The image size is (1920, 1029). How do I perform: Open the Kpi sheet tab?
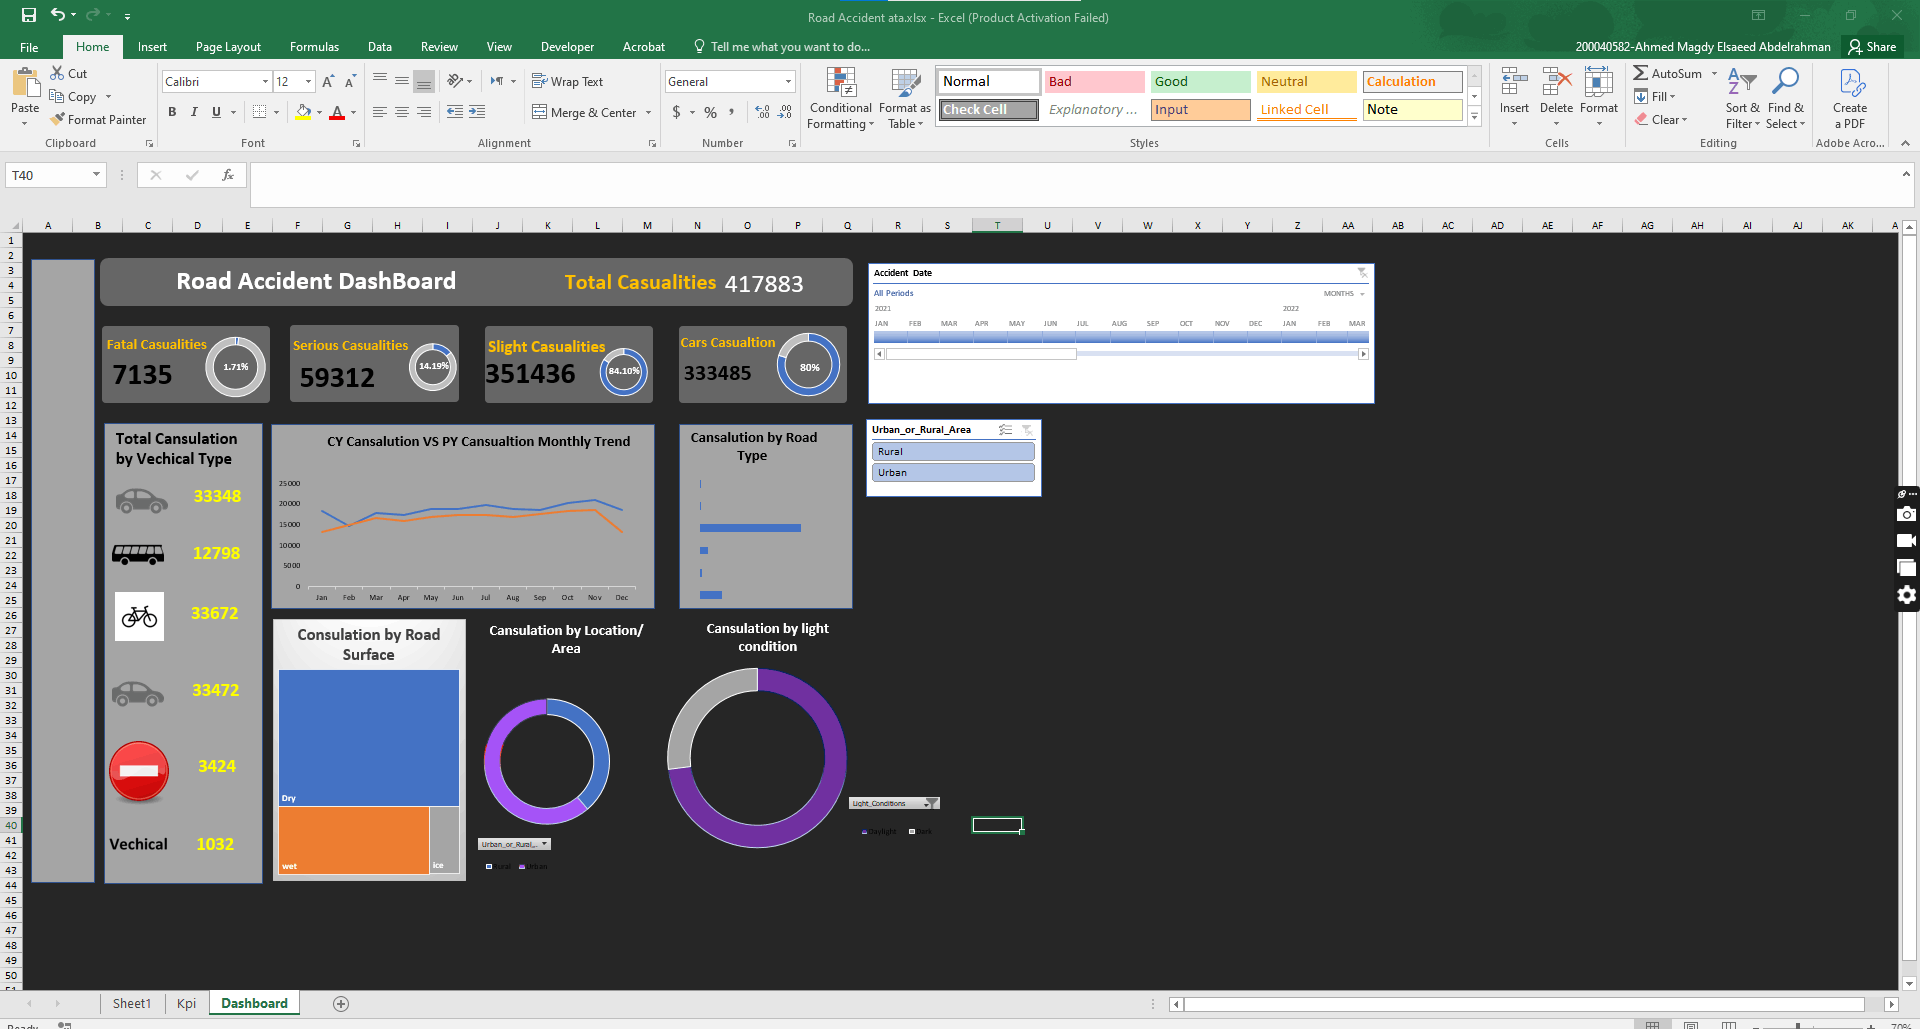[x=186, y=1003]
